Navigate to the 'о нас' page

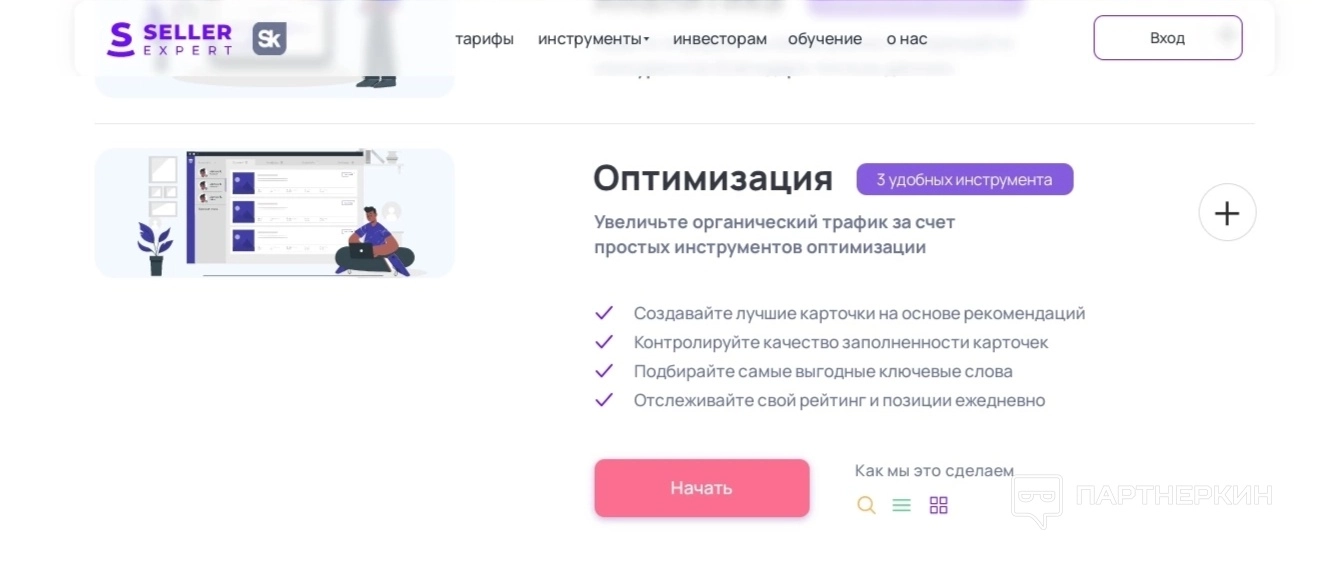point(907,39)
